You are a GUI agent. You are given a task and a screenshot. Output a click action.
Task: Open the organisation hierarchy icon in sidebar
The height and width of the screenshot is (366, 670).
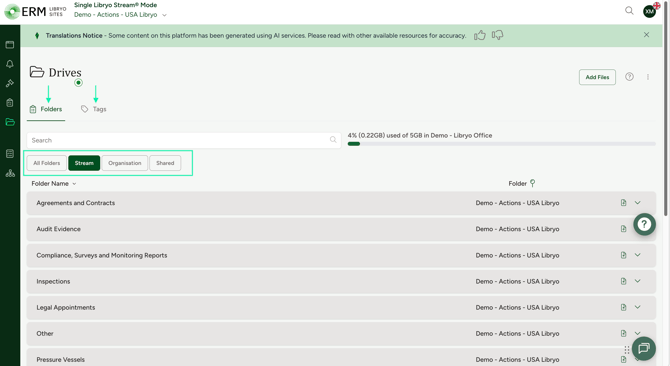coord(10,173)
